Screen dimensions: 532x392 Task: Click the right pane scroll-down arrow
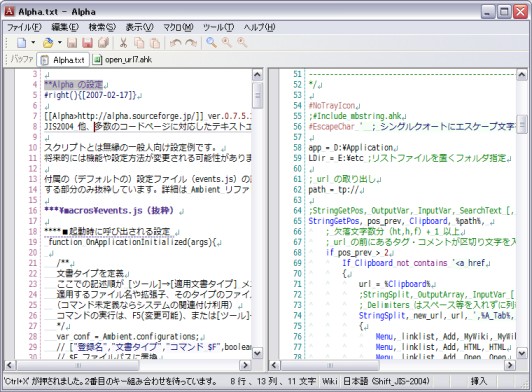pos(521,353)
